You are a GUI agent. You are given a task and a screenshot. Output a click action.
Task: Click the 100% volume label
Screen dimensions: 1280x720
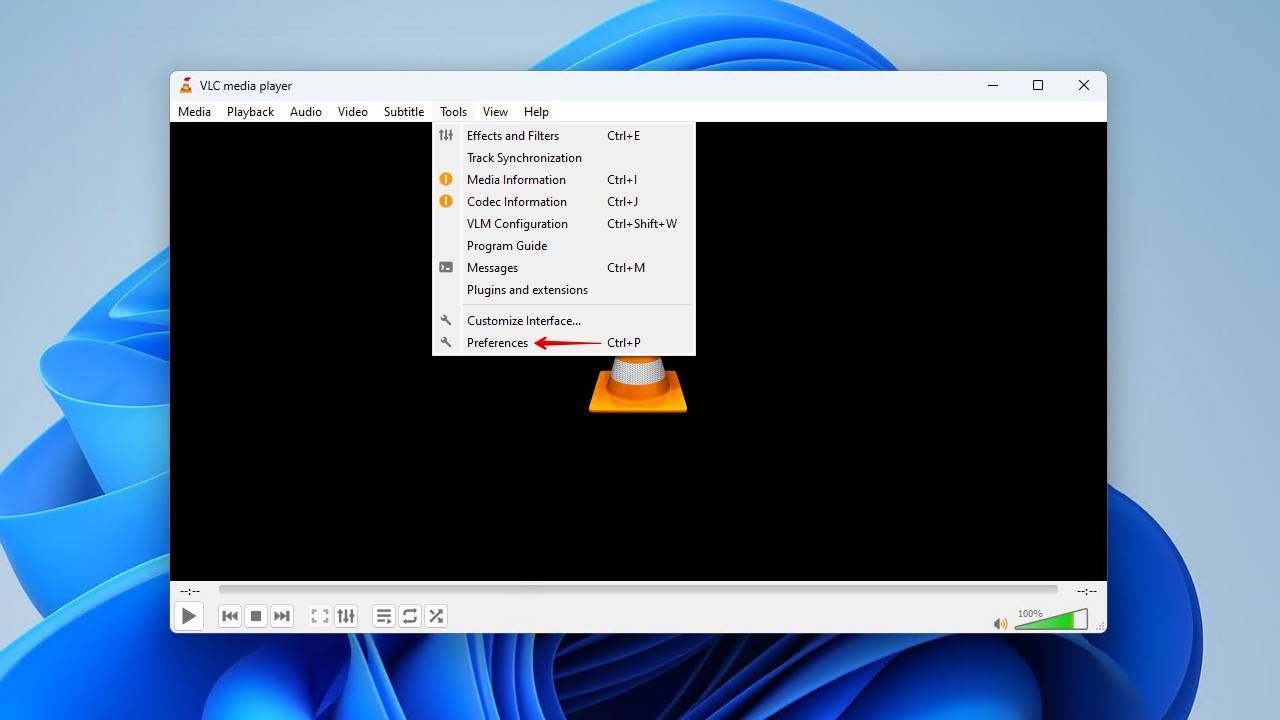(x=1030, y=614)
